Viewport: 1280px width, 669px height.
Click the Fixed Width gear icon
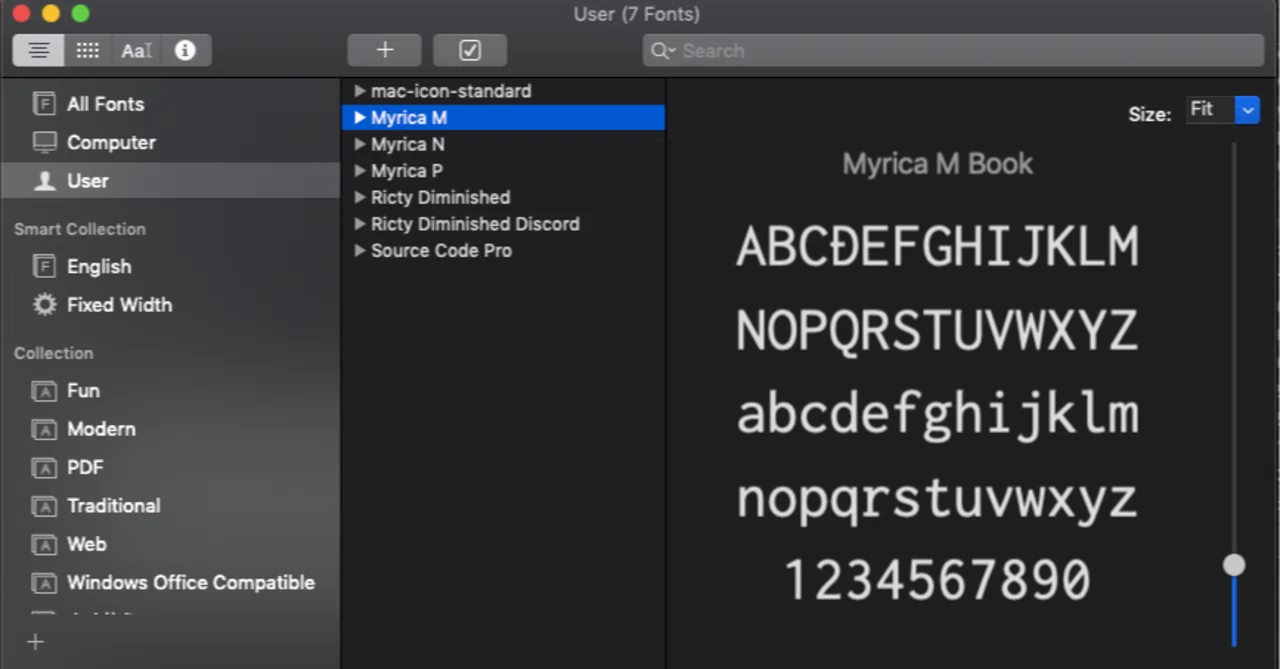point(44,305)
